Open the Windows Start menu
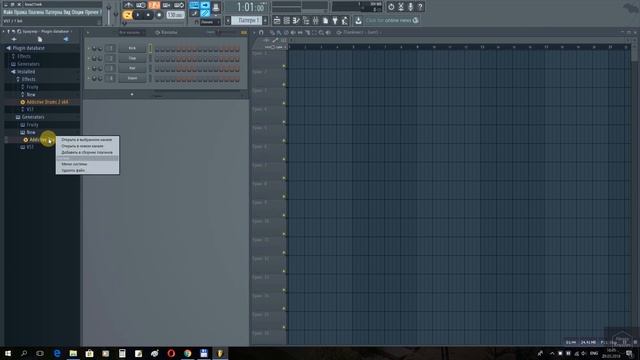This screenshot has height=360, width=640. pyautogui.click(x=8, y=353)
